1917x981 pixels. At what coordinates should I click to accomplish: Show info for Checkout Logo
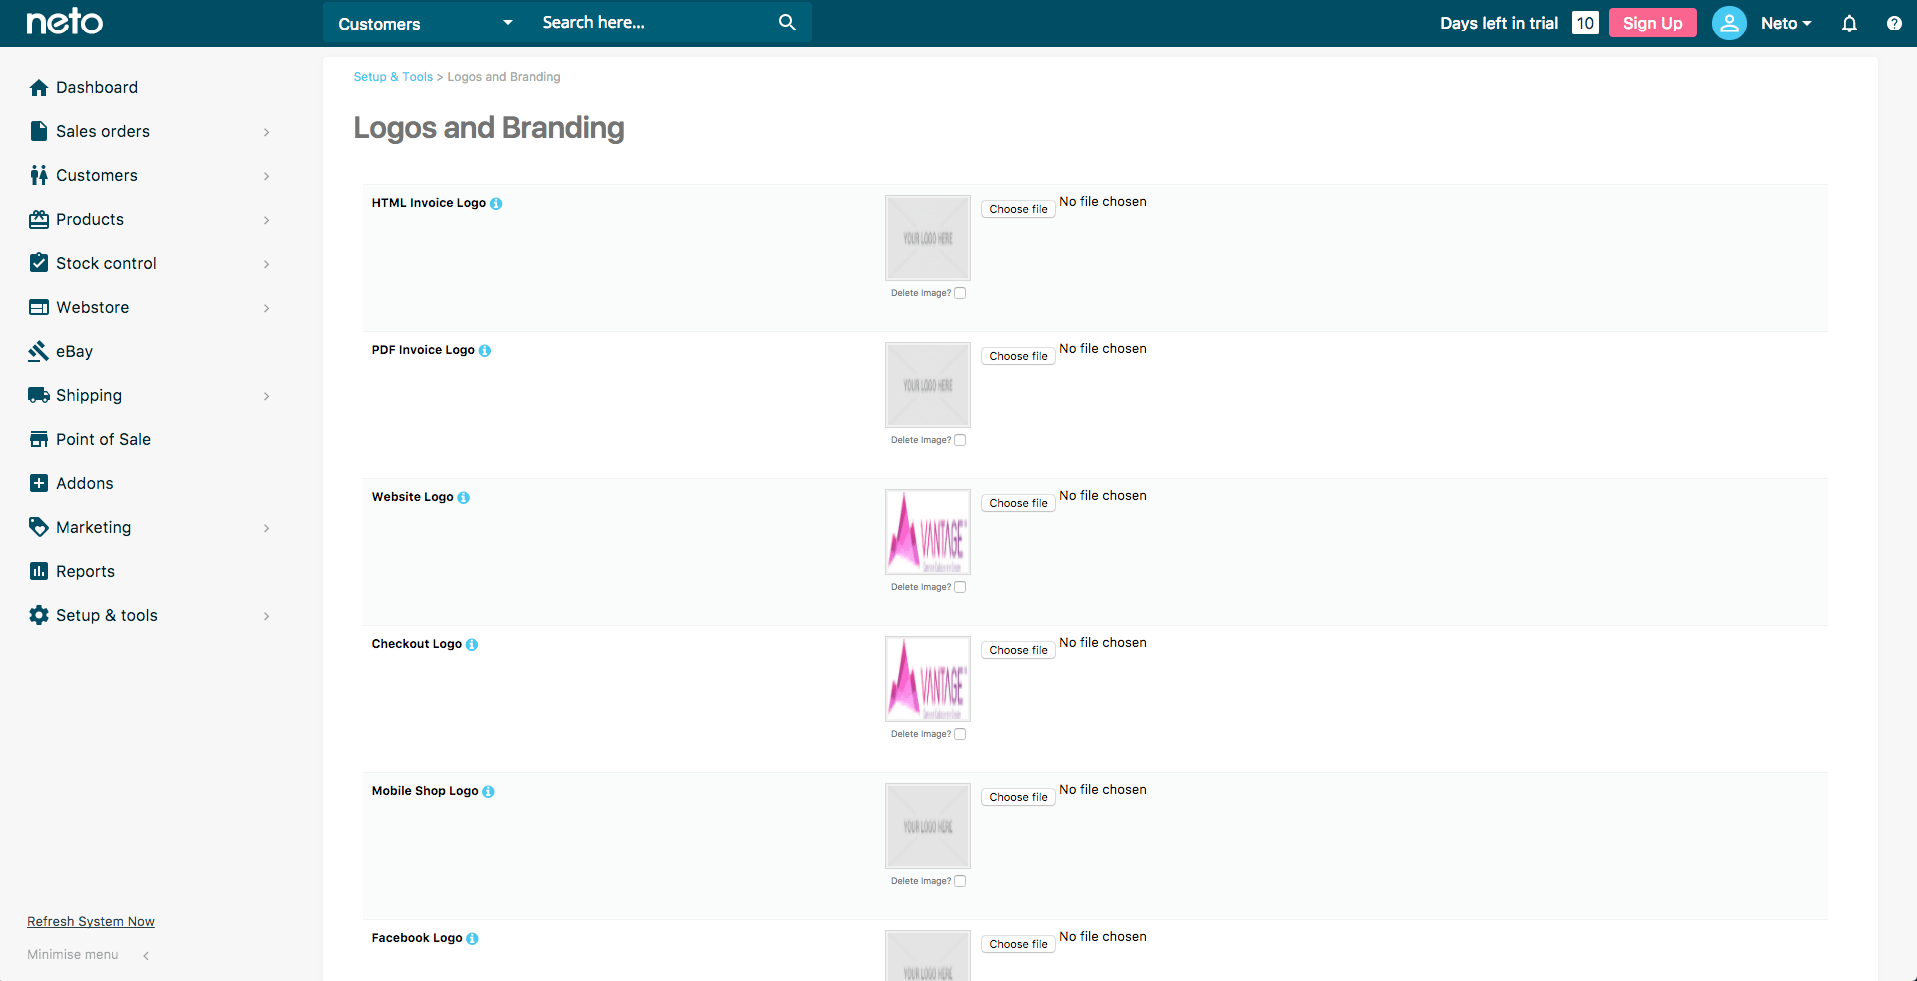click(x=472, y=645)
